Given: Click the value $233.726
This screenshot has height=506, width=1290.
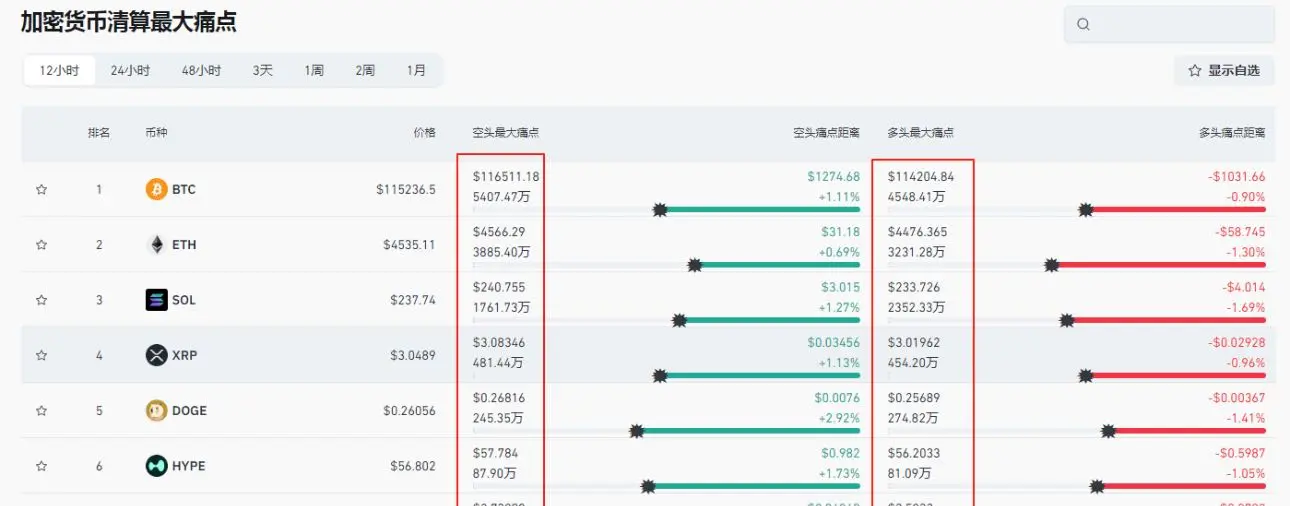Looking at the screenshot, I should (x=914, y=287).
